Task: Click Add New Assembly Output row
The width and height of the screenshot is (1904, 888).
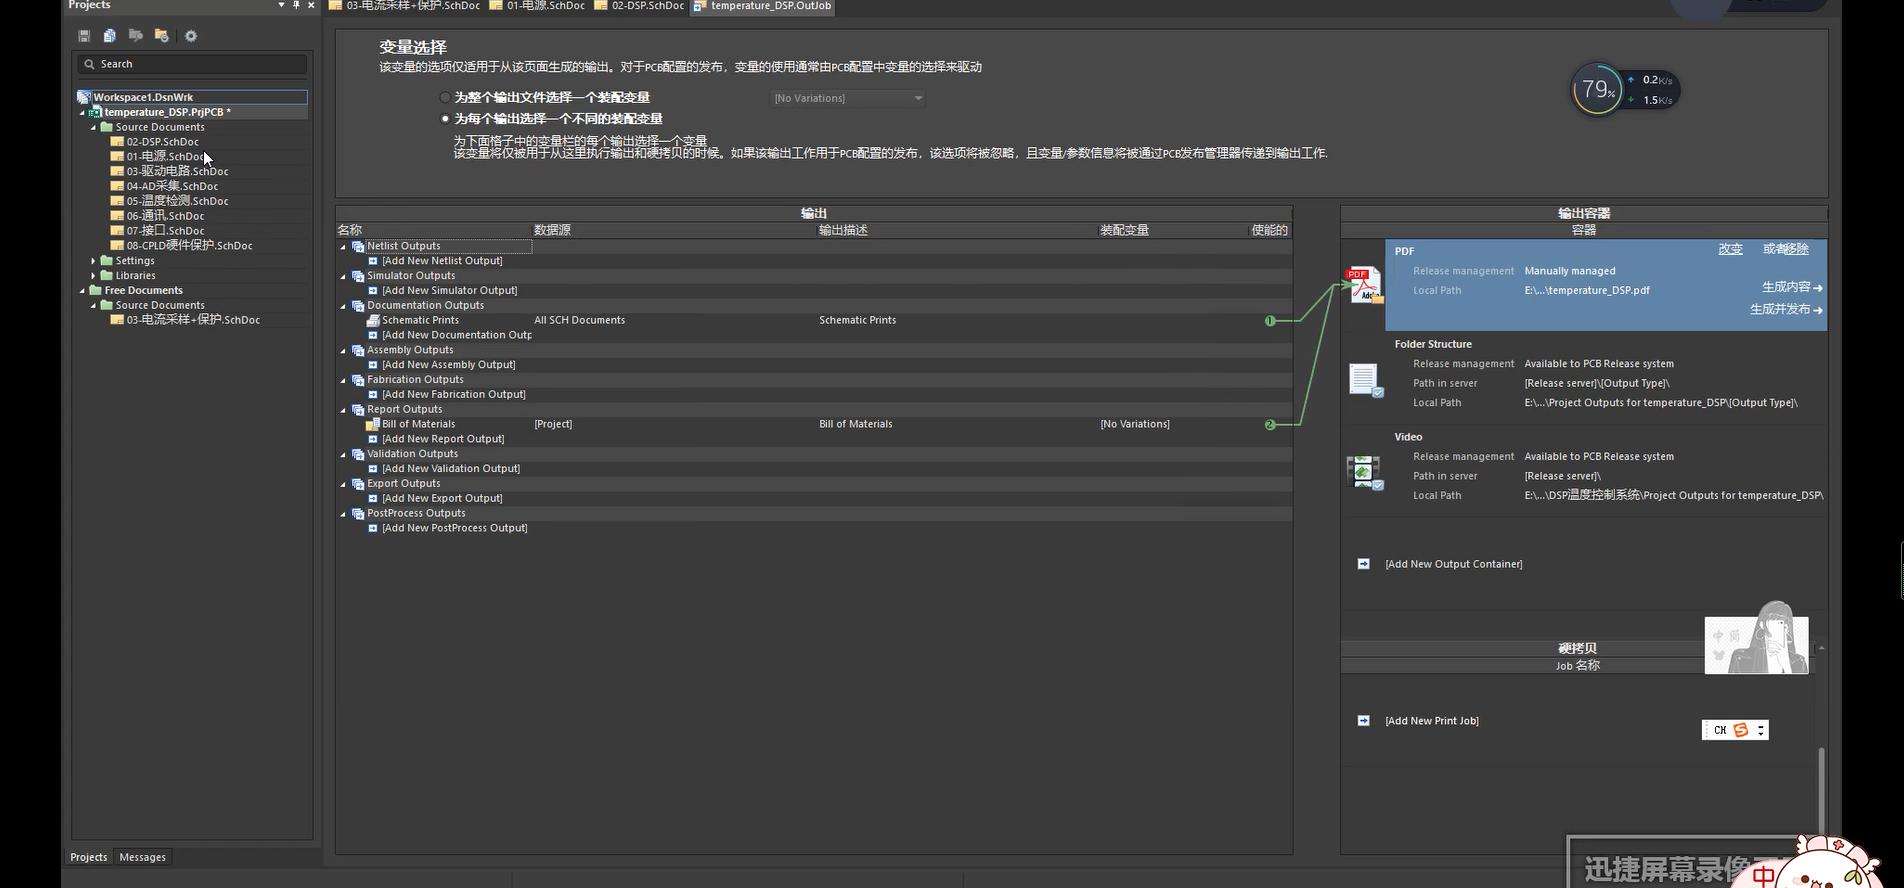Action: tap(448, 365)
